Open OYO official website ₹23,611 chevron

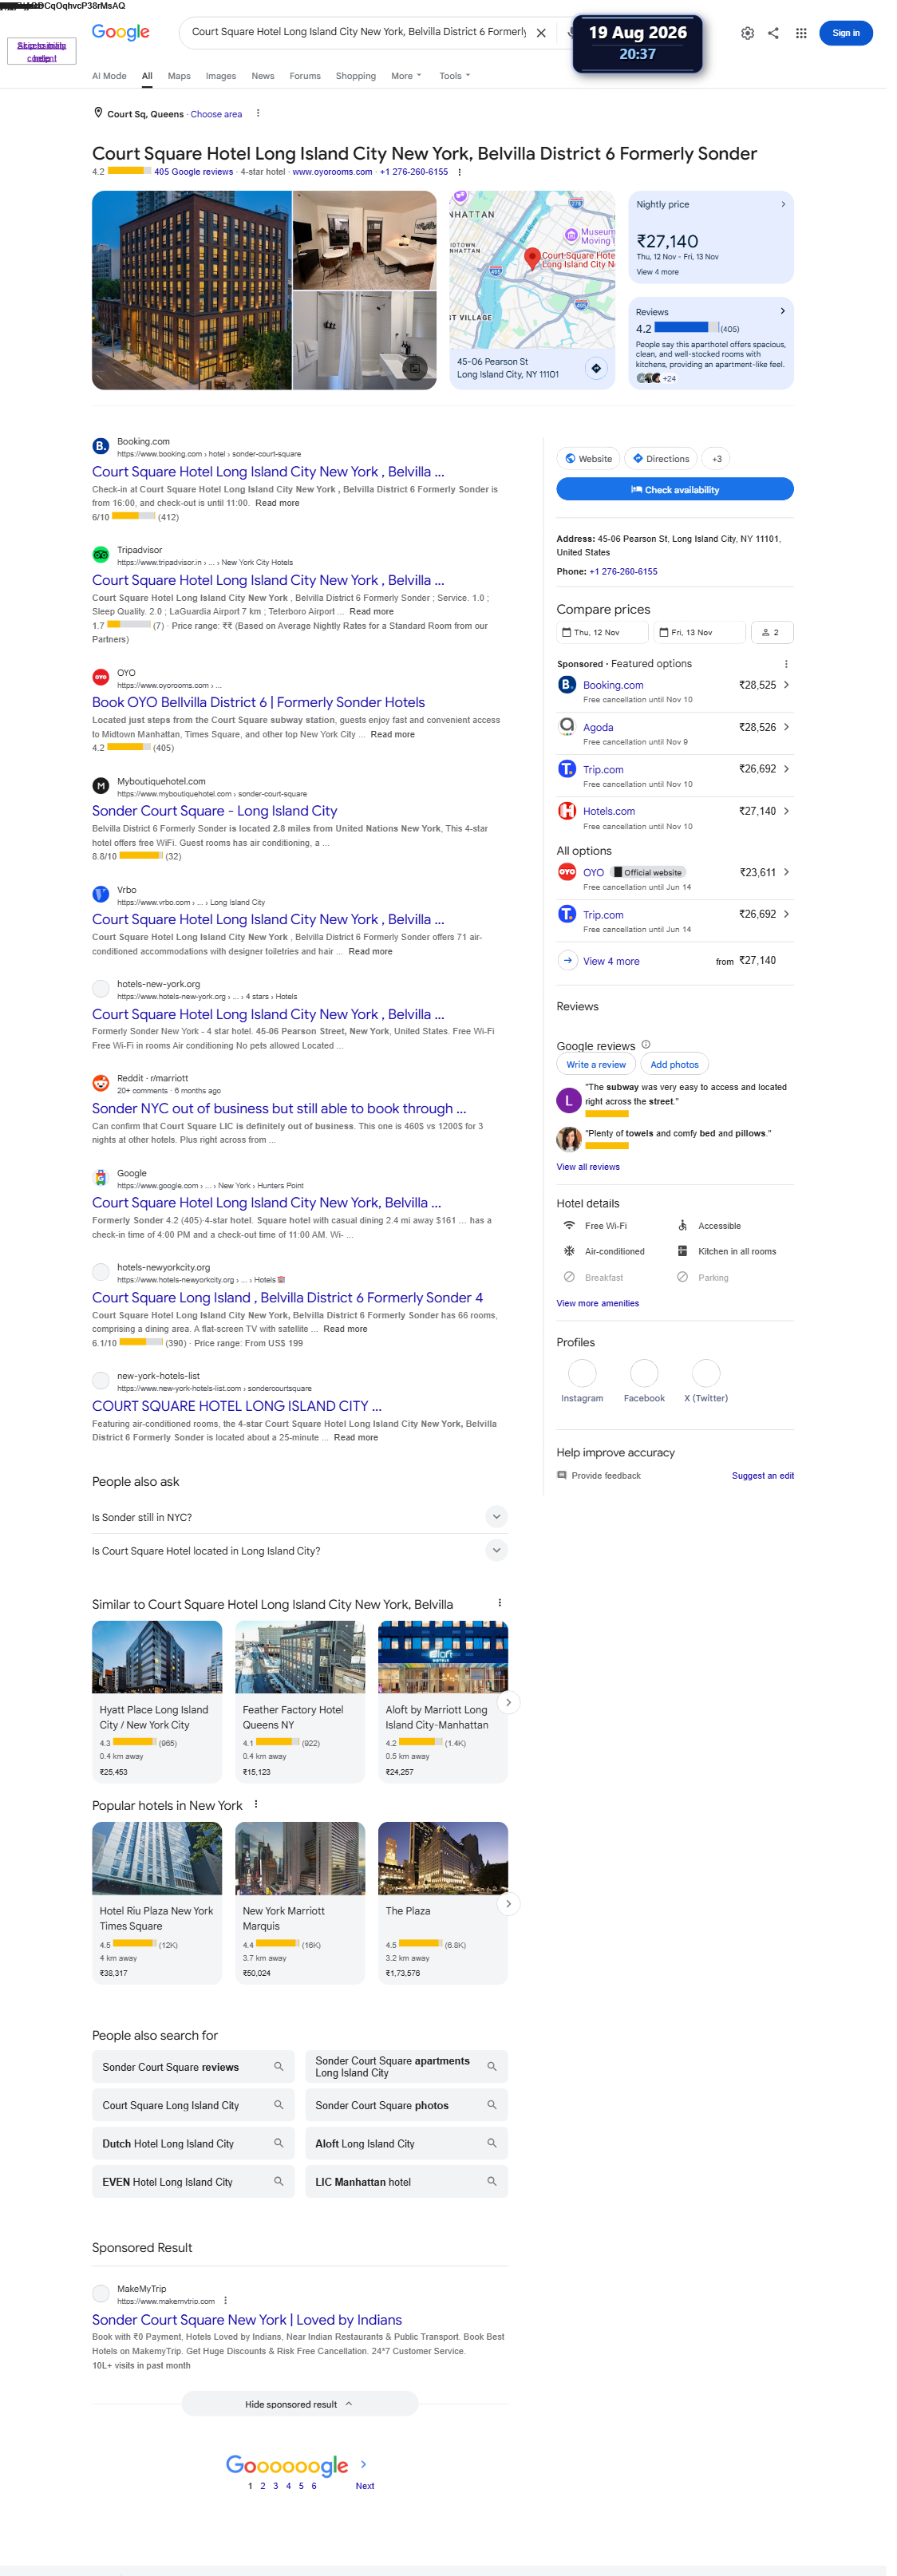point(786,872)
